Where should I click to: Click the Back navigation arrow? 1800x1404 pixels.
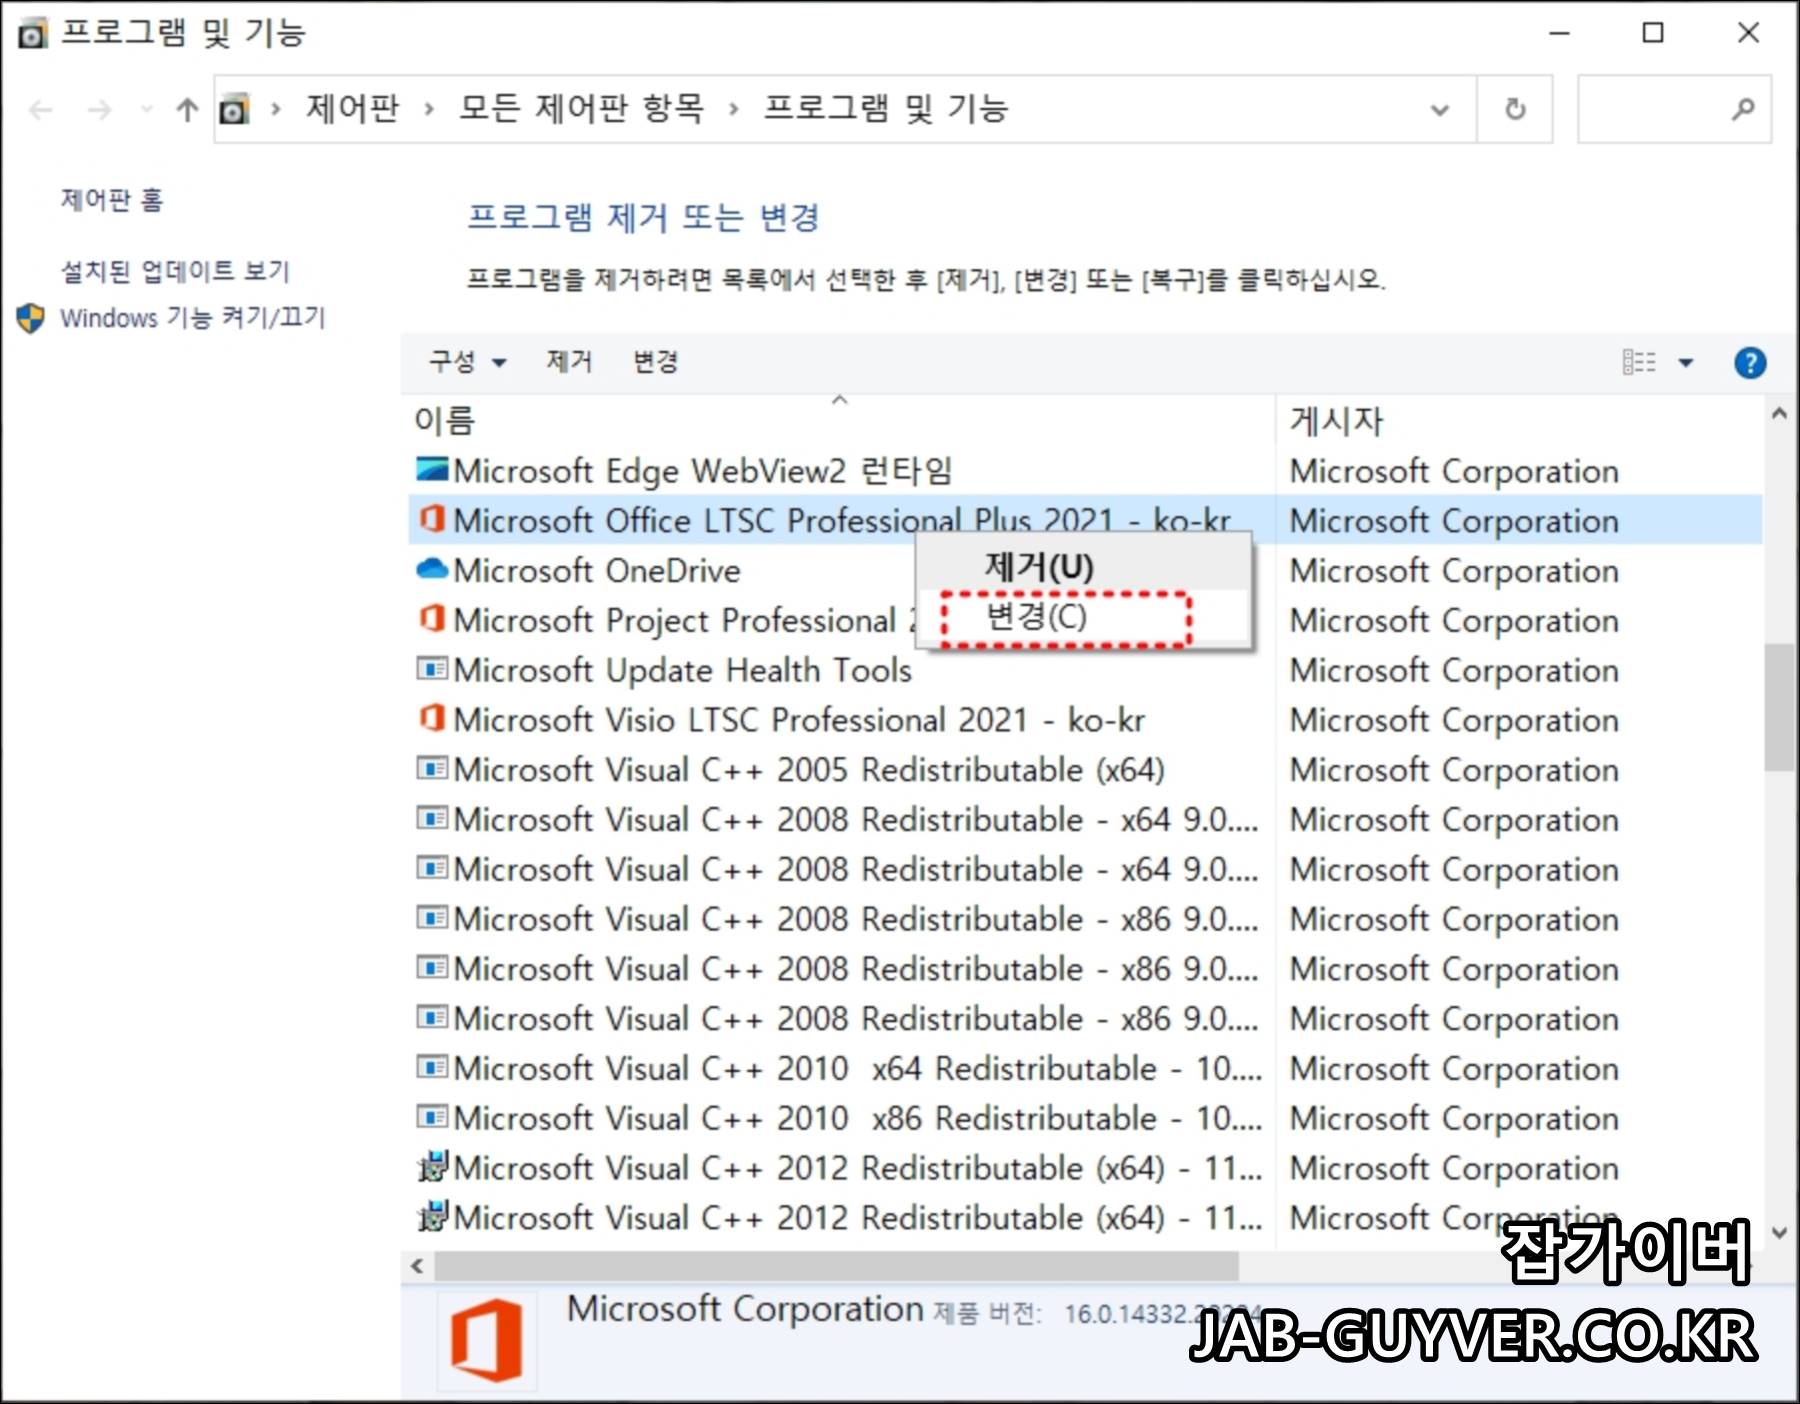[x=41, y=109]
